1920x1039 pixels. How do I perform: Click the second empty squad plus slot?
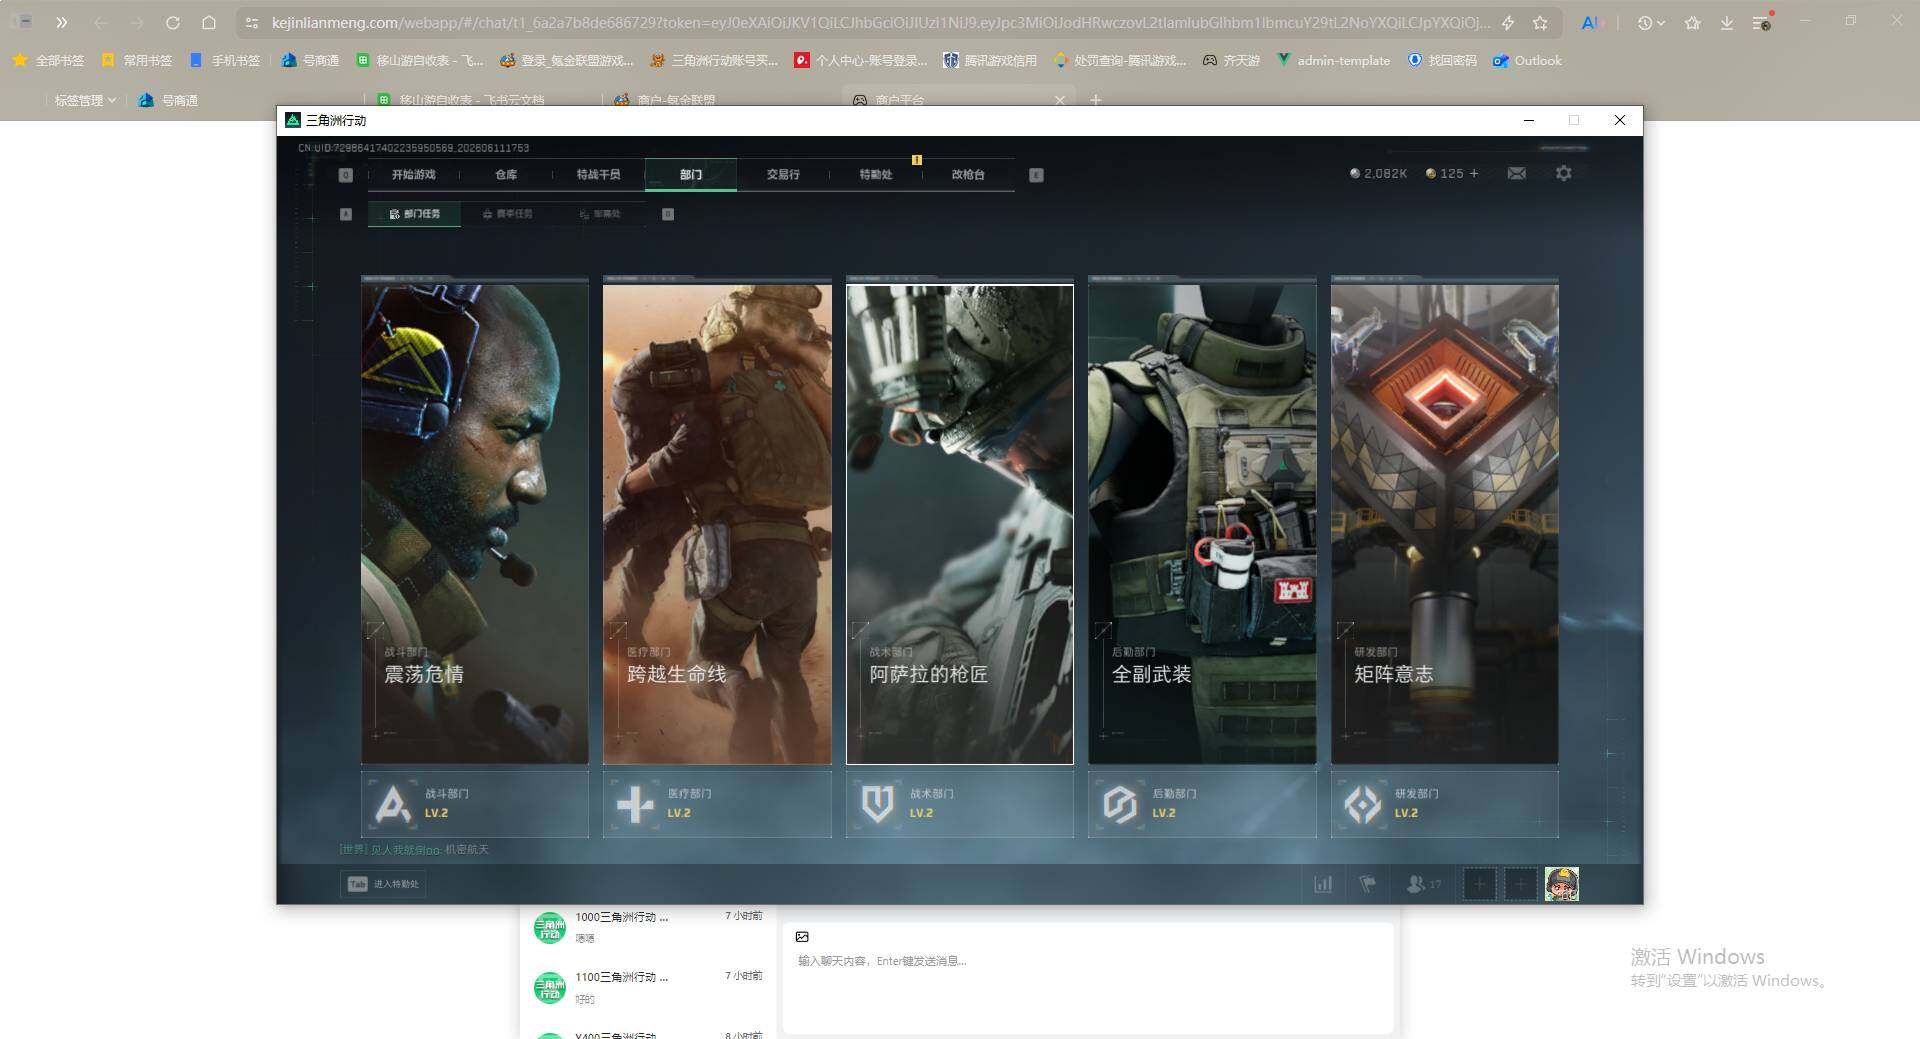click(1521, 884)
